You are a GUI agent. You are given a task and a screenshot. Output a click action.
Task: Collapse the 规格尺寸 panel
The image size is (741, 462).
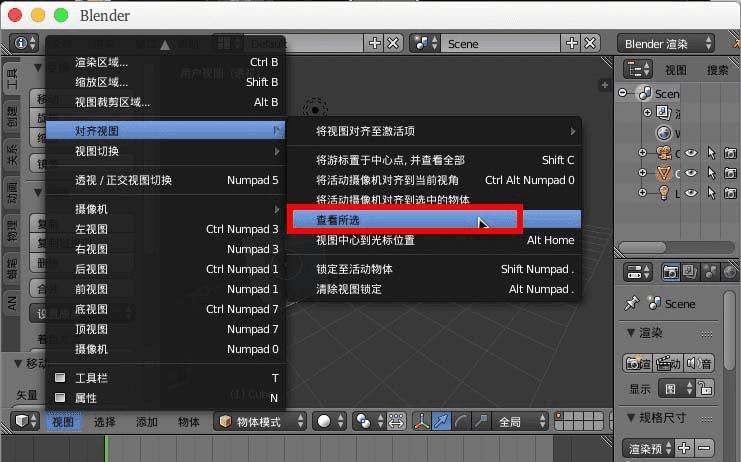tap(630, 417)
